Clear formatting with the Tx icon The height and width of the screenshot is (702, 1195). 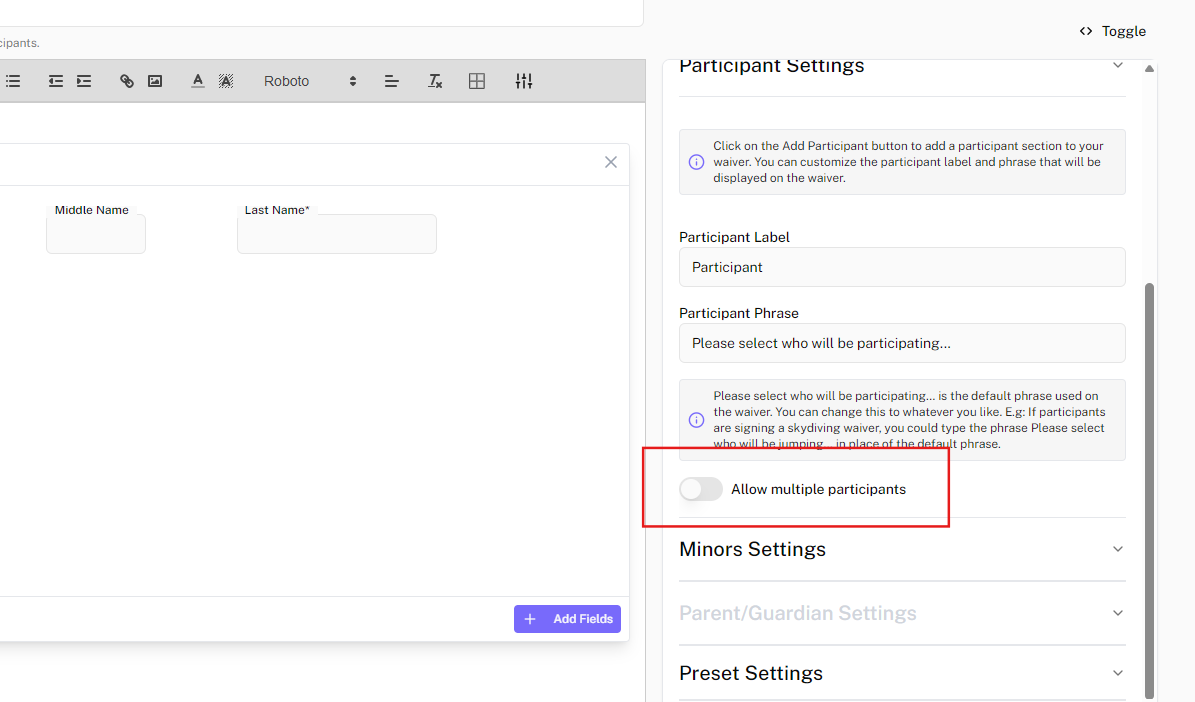click(435, 81)
